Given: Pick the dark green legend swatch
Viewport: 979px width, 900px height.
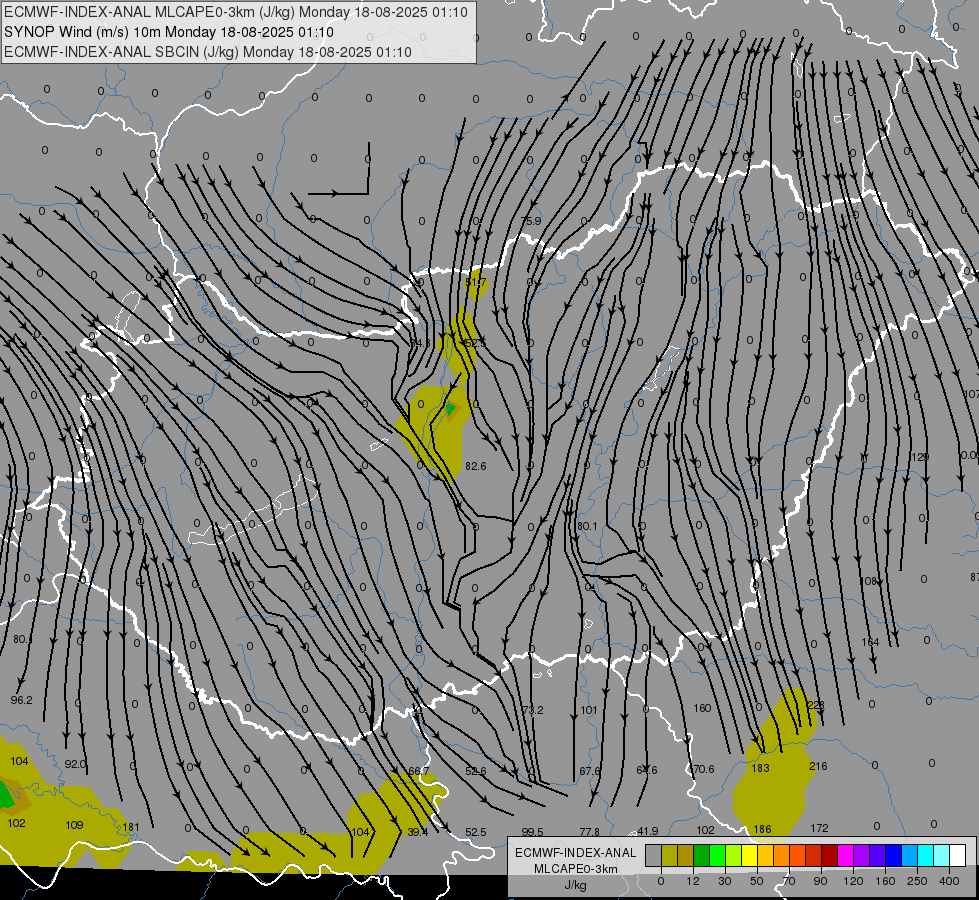Looking at the screenshot, I should (x=702, y=855).
